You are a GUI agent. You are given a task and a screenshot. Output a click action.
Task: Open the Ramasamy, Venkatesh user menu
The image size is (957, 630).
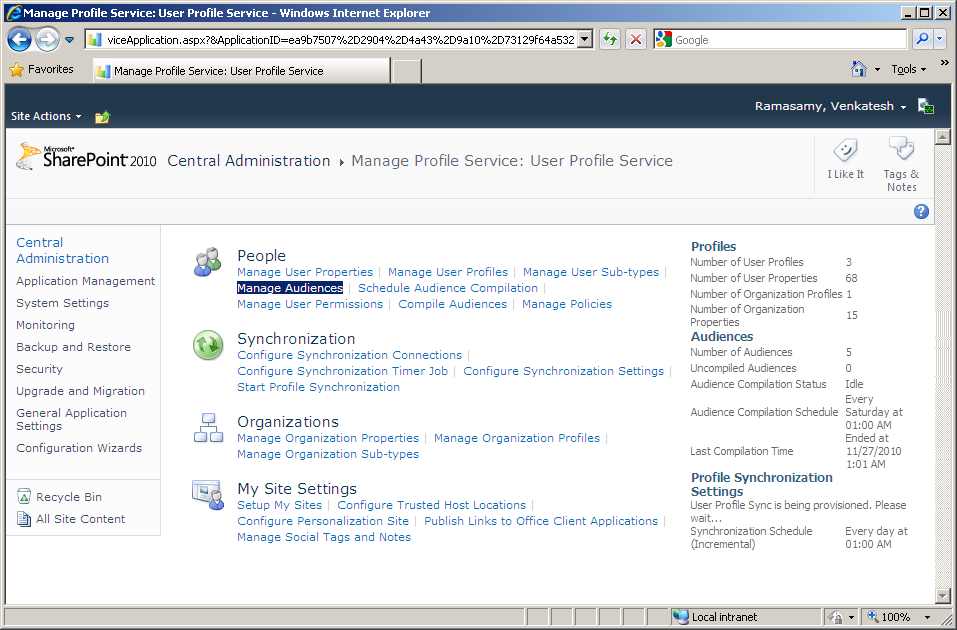click(x=830, y=106)
